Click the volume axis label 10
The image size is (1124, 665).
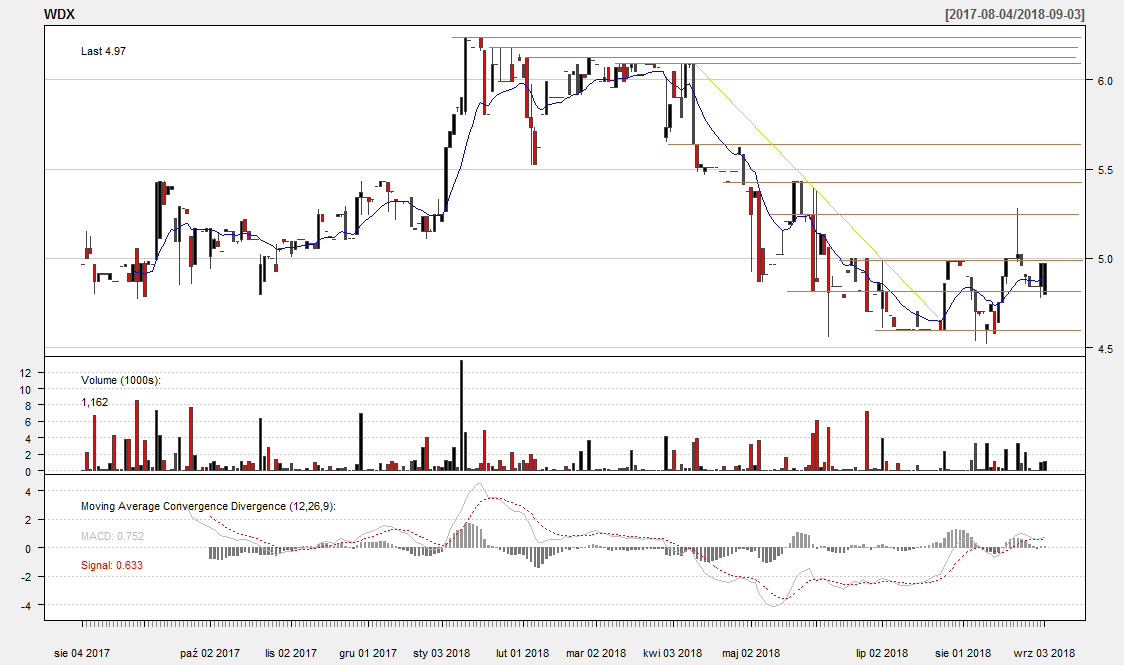coord(26,390)
